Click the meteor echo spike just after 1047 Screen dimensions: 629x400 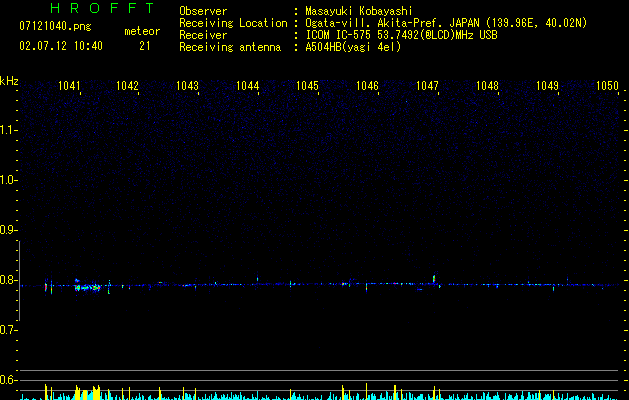[434, 279]
